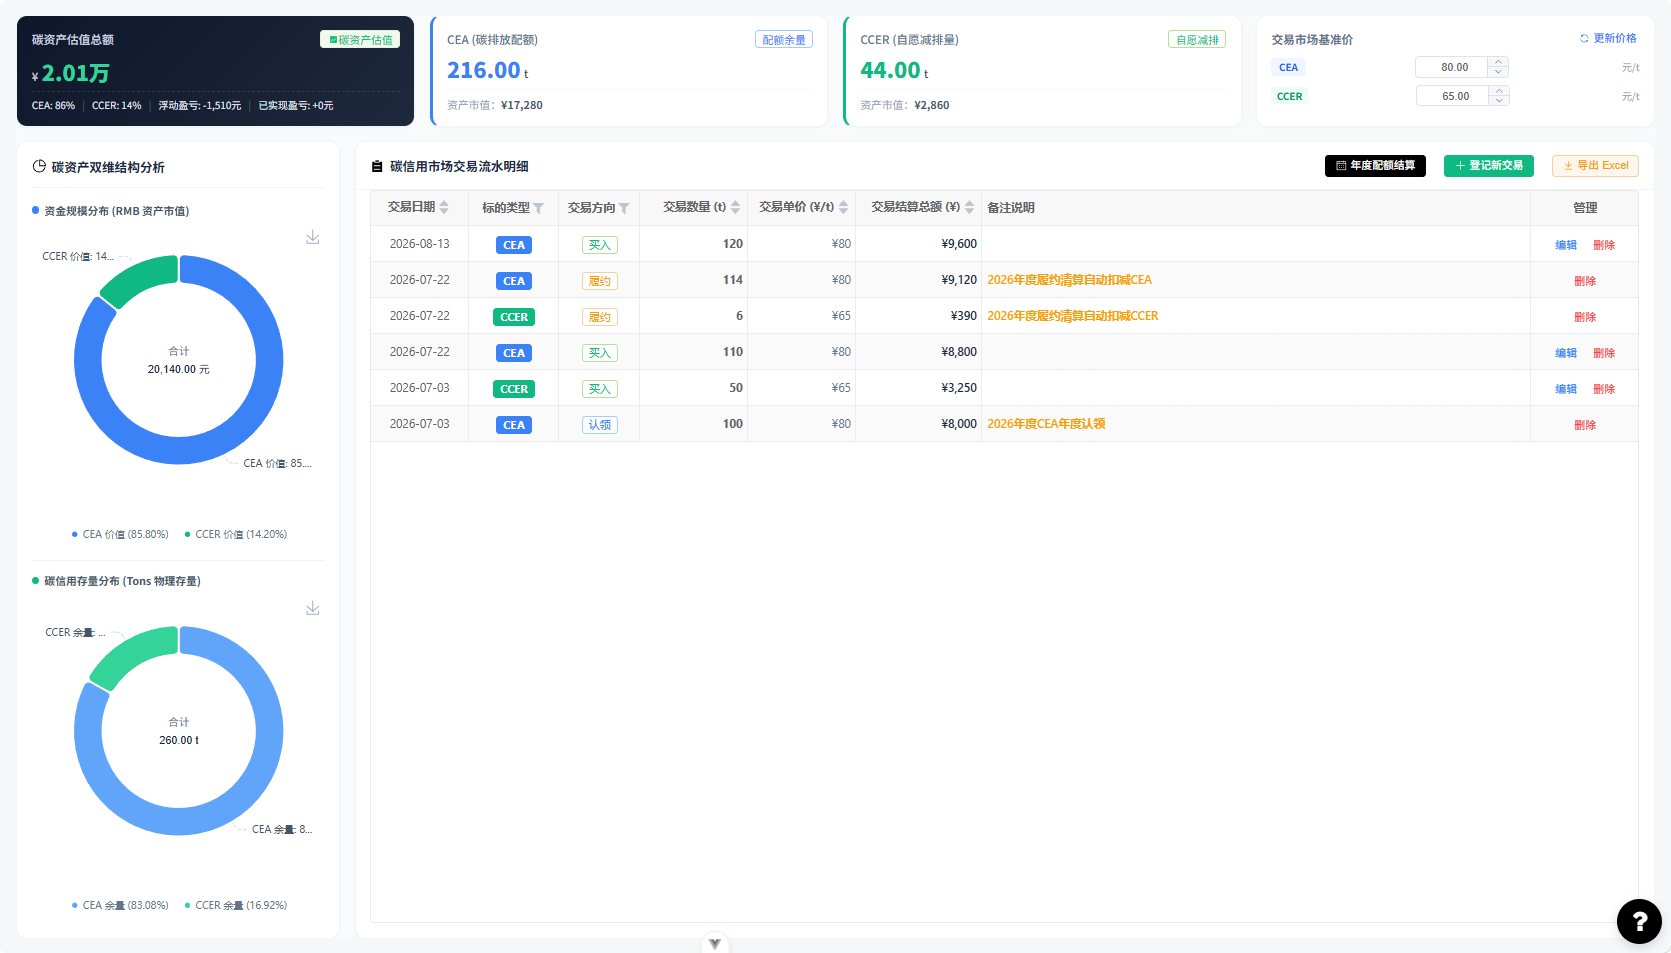This screenshot has width=1671, height=953.
Task: Toggle CCER 余量 (16.92%) legend item
Action: coord(236,905)
